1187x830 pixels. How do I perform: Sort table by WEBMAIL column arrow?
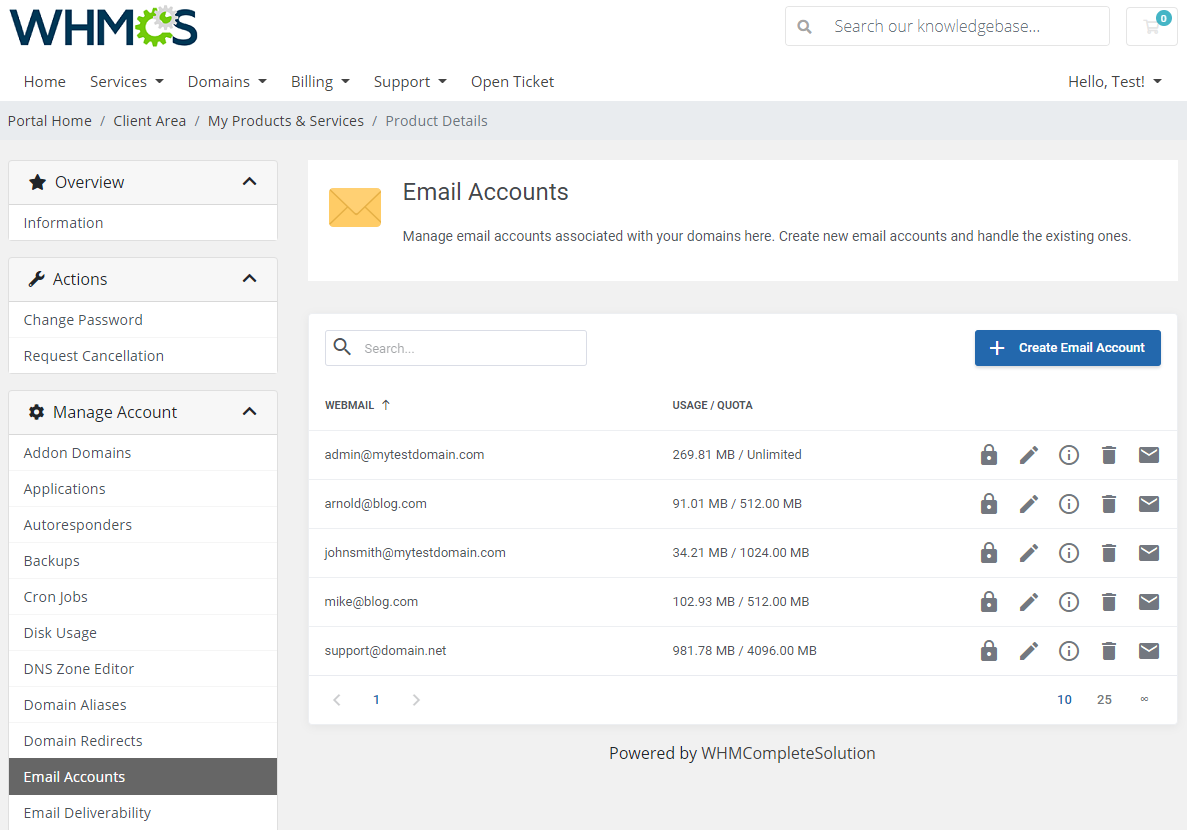tap(387, 404)
